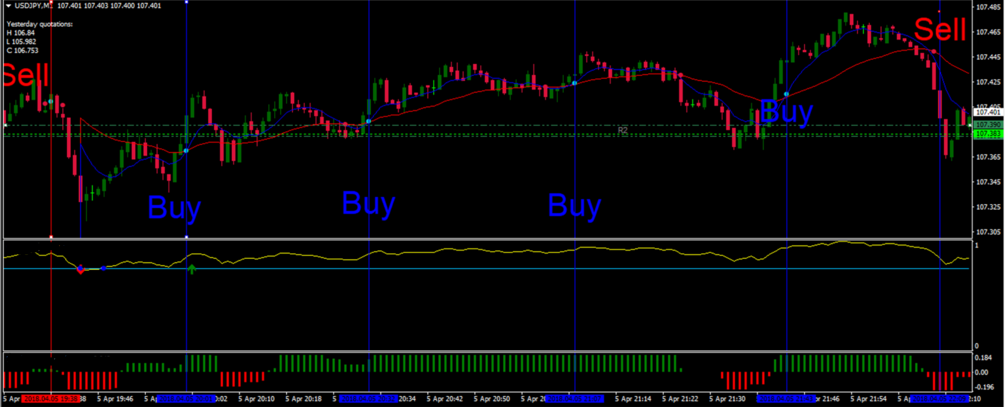Click the R2 pivot level label

click(622, 130)
